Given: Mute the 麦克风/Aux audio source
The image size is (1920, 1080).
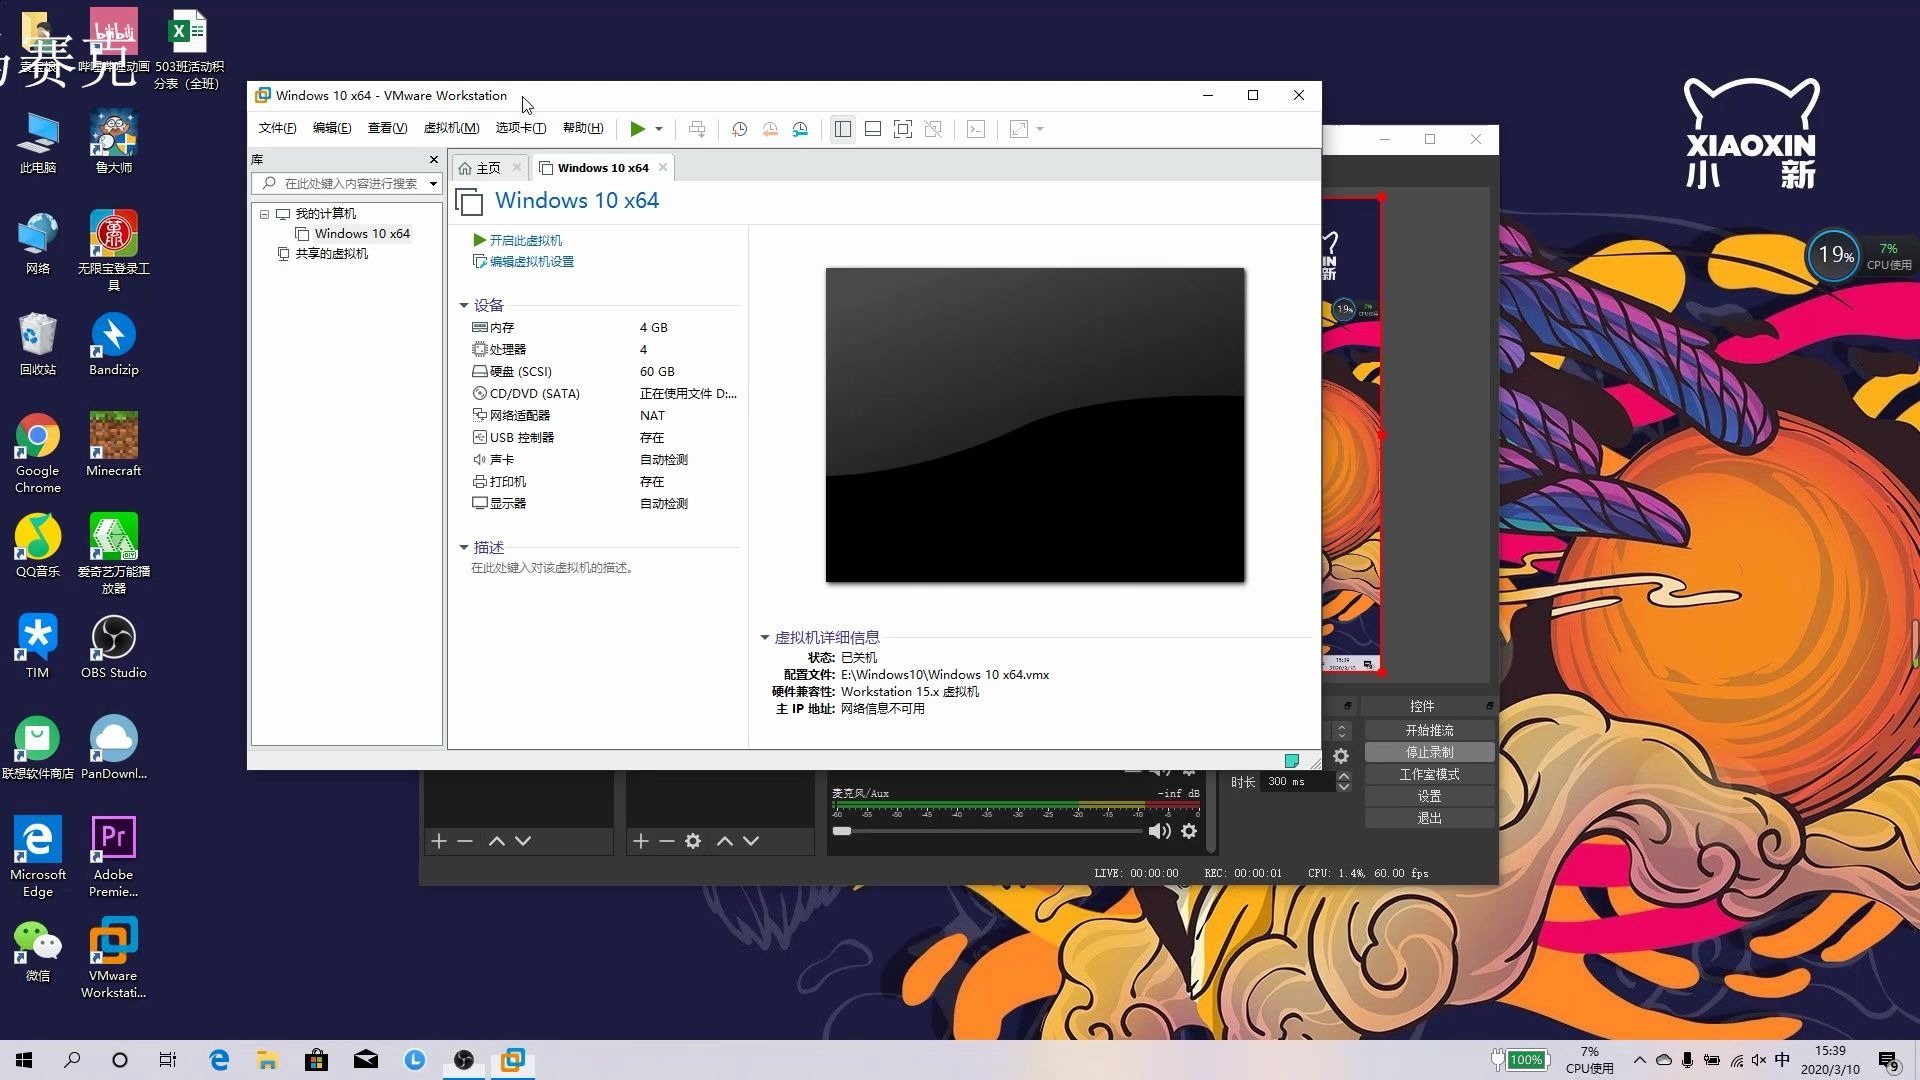Looking at the screenshot, I should click(x=1159, y=831).
